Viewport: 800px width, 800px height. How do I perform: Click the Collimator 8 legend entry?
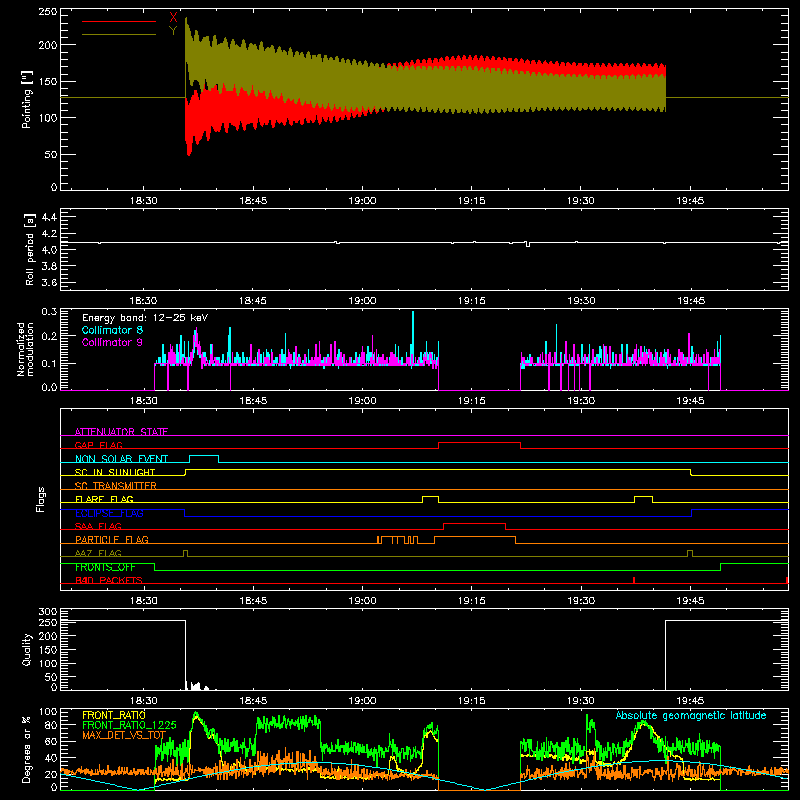tap(112, 330)
